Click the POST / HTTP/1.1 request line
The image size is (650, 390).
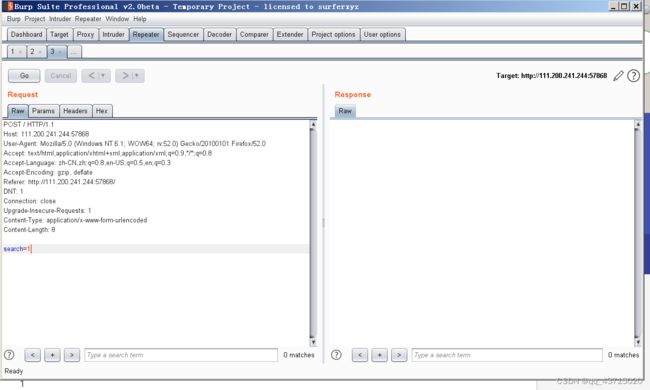[x=29, y=124]
